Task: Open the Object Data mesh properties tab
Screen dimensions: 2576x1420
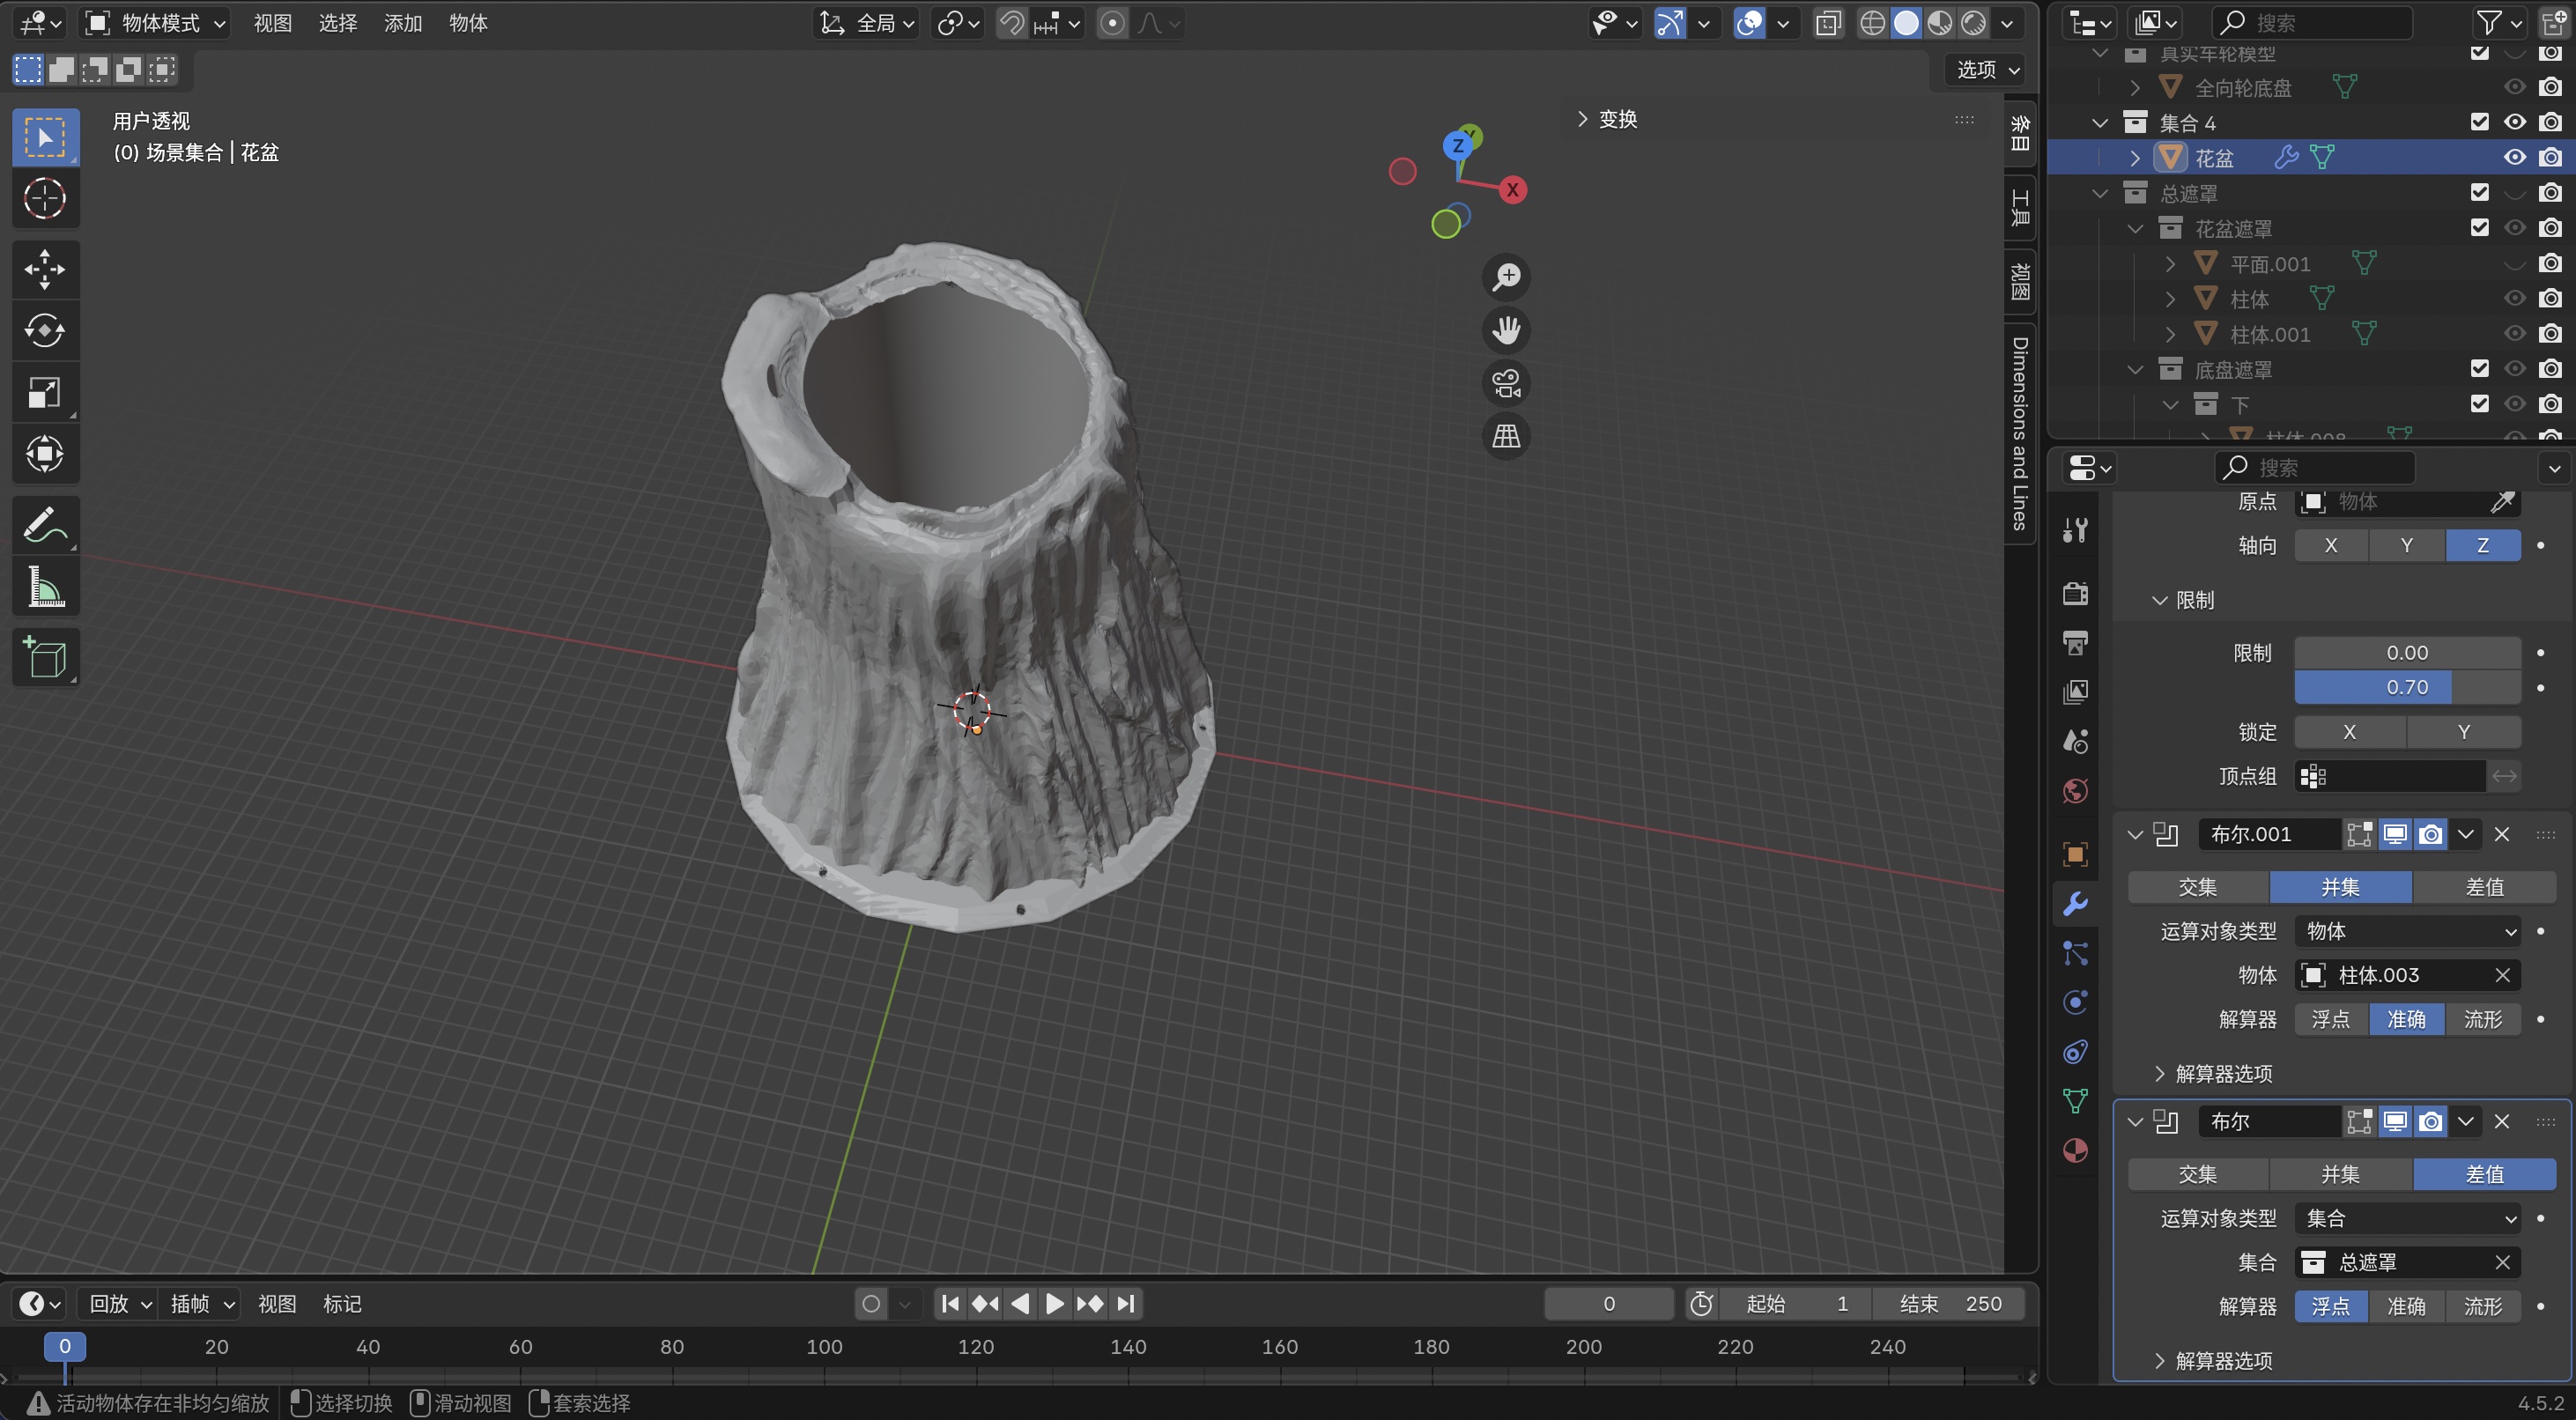Action: pos(2075,1101)
